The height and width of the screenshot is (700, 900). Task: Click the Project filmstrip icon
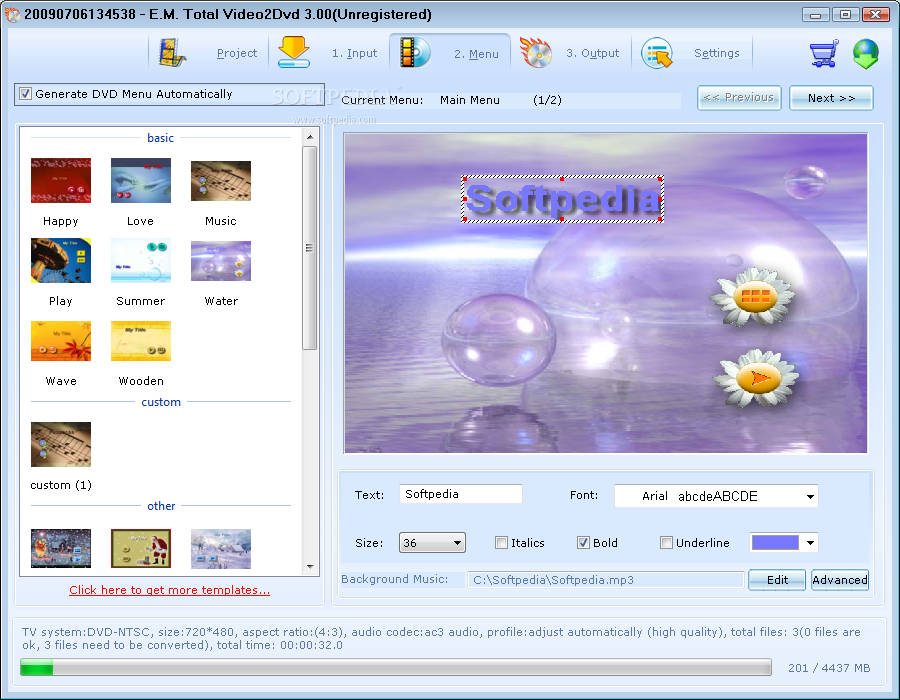click(172, 53)
